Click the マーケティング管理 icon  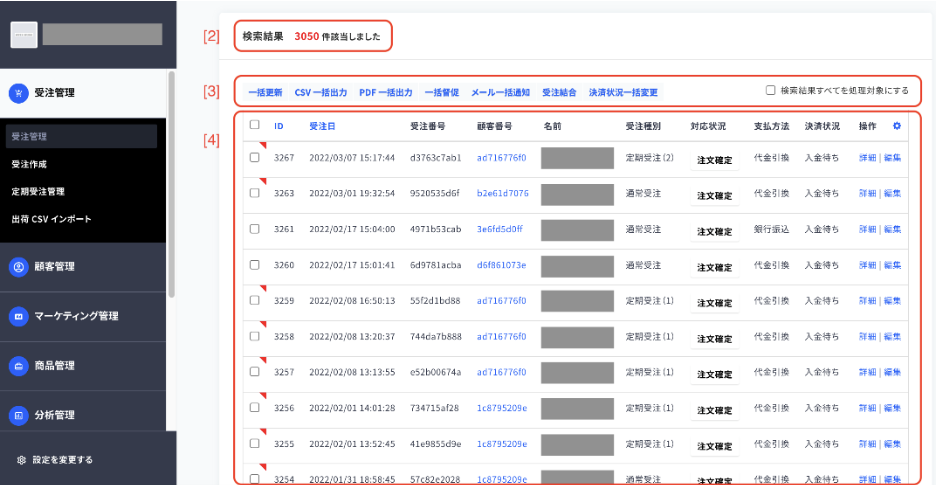pos(19,317)
